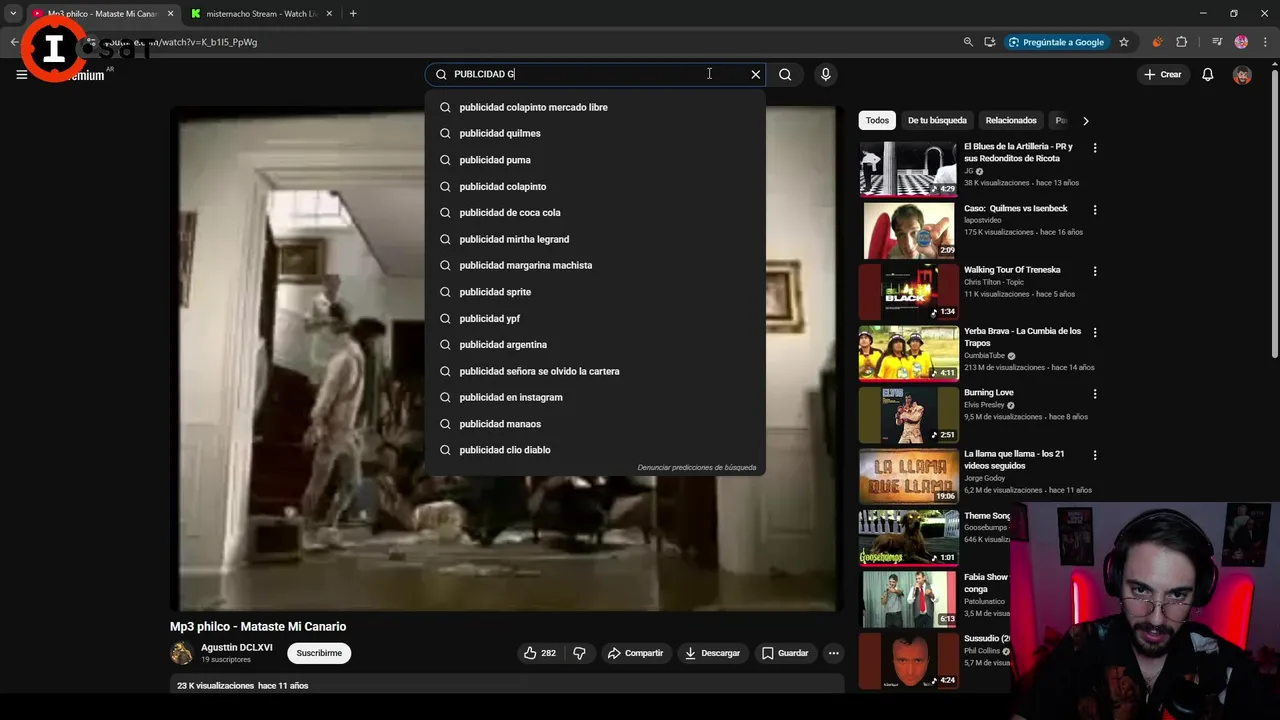
Task: Subscribe with the Suscribirme button
Action: pos(319,653)
